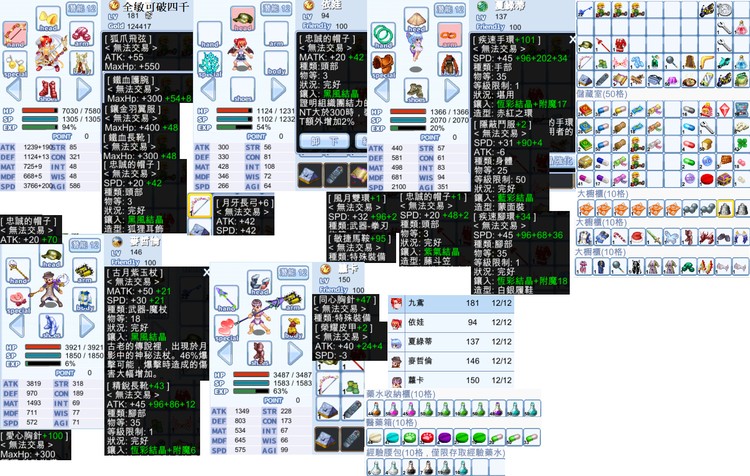Pick the white pill in medicine box
Viewport: 750px width, 476px height.
tap(375, 437)
